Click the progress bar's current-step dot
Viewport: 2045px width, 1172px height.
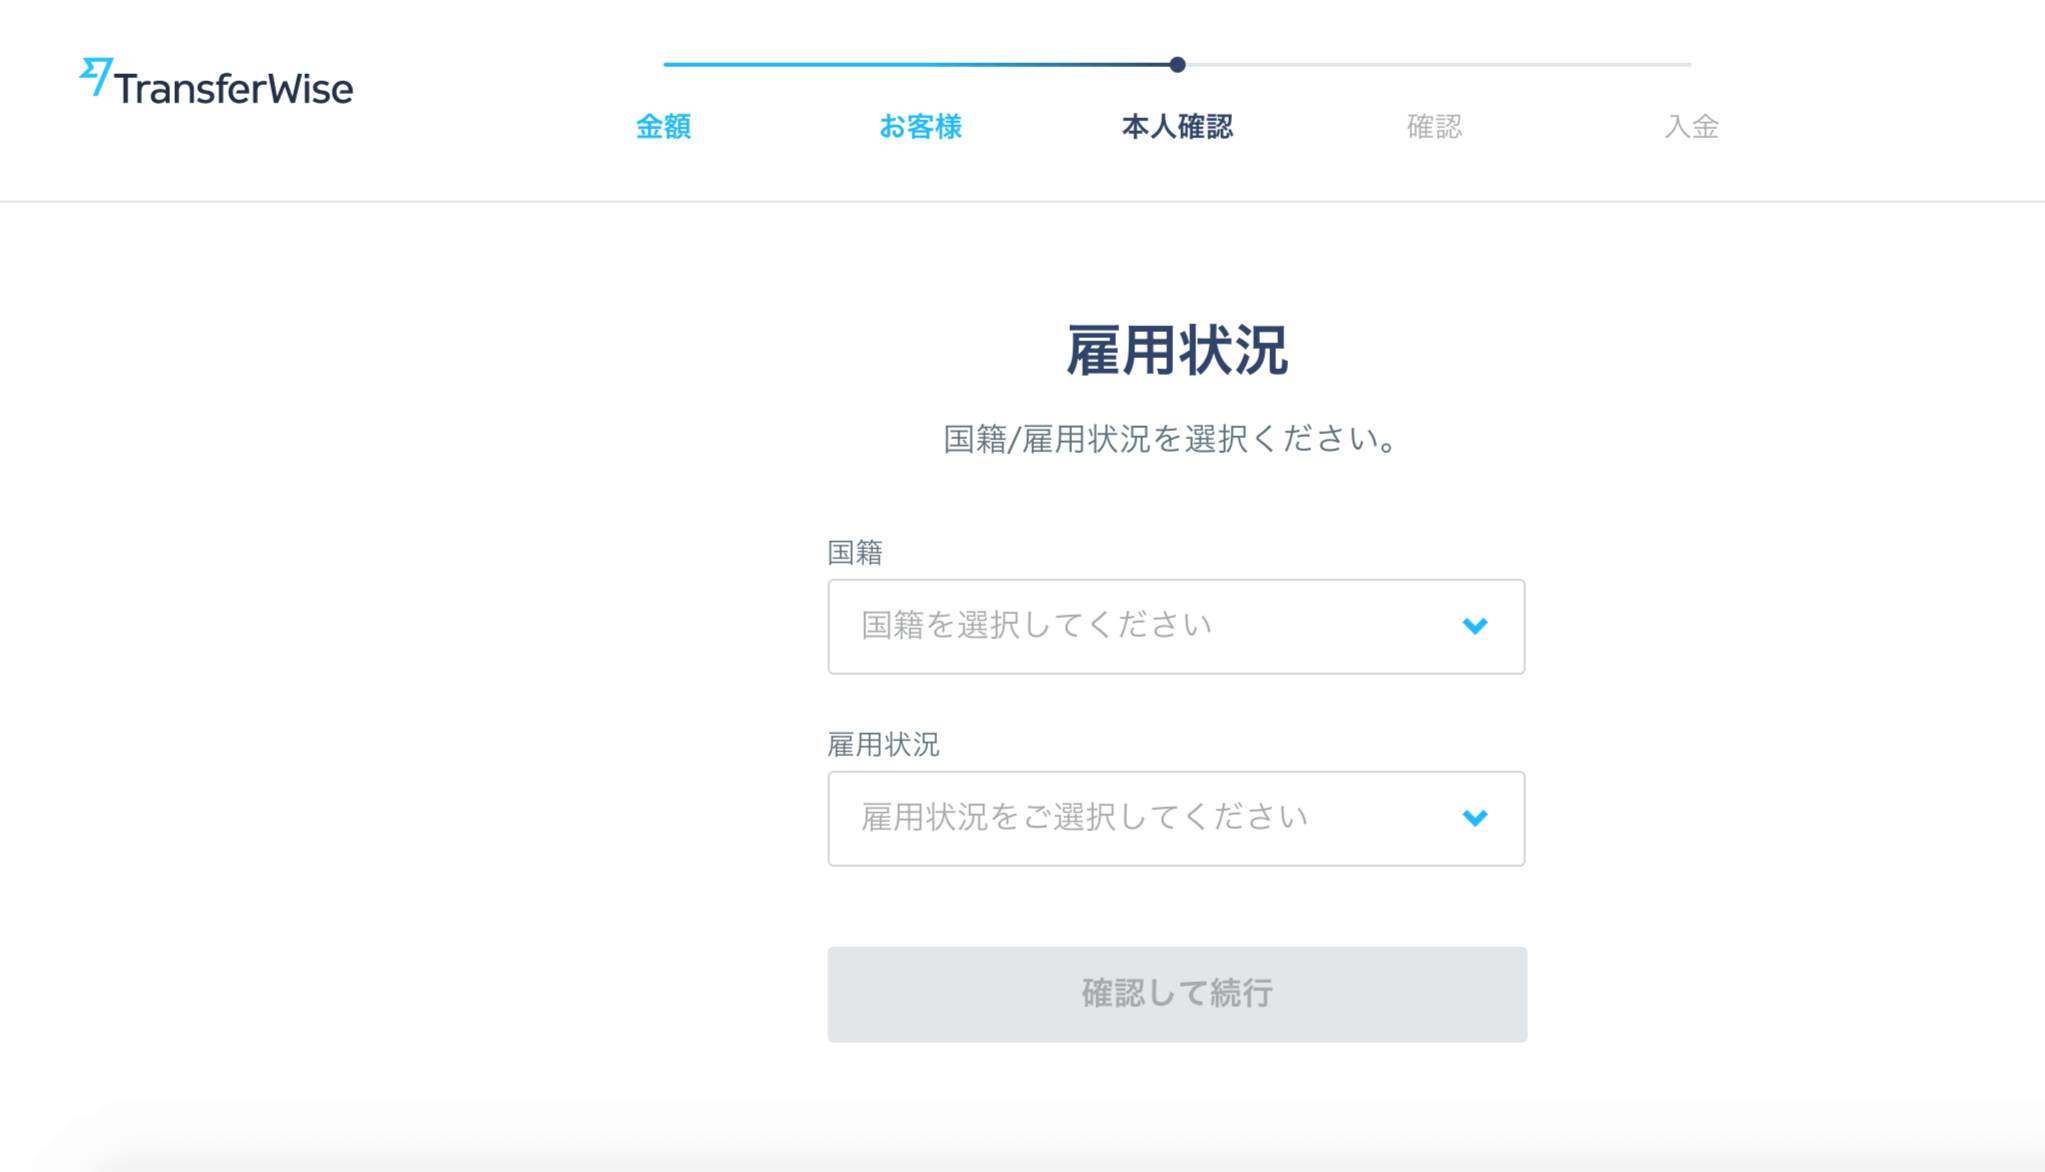click(1177, 65)
